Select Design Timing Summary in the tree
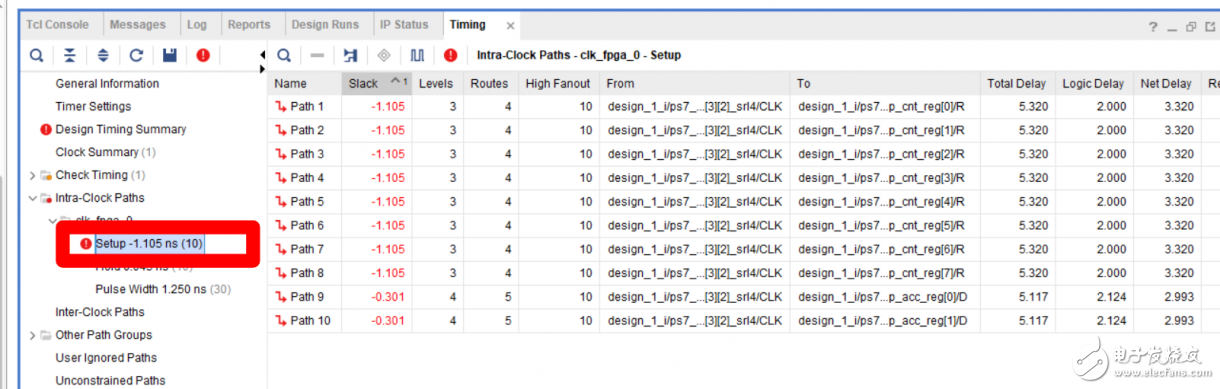The height and width of the screenshot is (389, 1220). pyautogui.click(x=120, y=129)
